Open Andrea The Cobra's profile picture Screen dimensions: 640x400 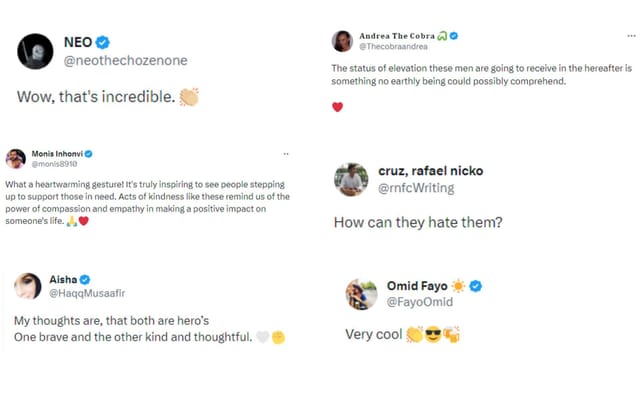(342, 40)
